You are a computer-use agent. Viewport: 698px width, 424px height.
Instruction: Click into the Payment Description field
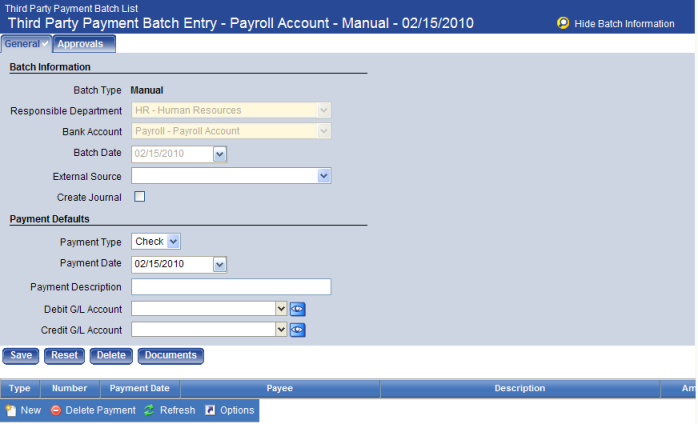[231, 287]
